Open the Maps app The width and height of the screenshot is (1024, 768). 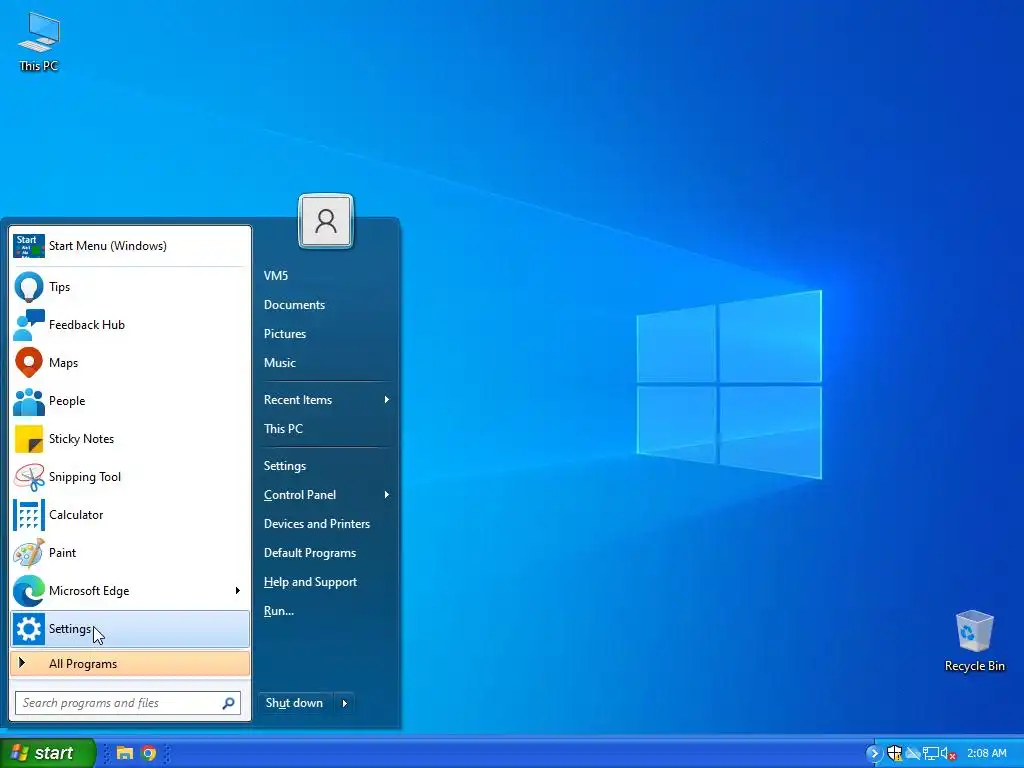pos(130,362)
